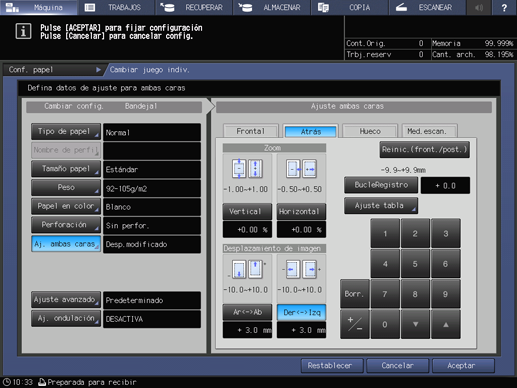Open the Papel en color setting
The width and height of the screenshot is (517, 388).
pos(66,206)
